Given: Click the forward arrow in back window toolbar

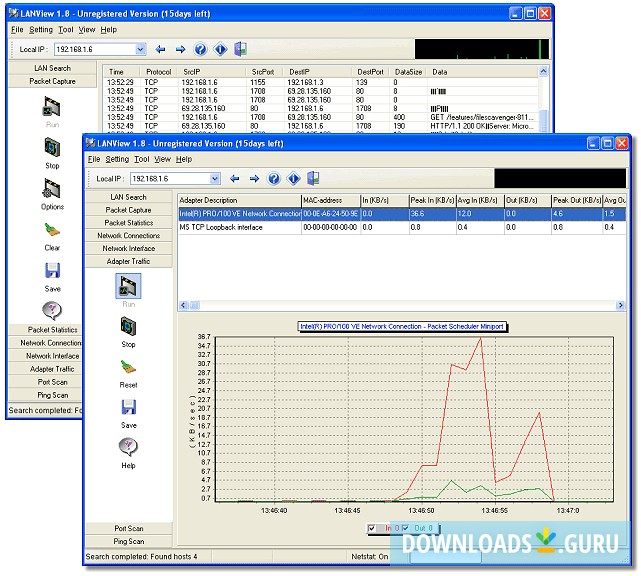Looking at the screenshot, I should pos(180,49).
